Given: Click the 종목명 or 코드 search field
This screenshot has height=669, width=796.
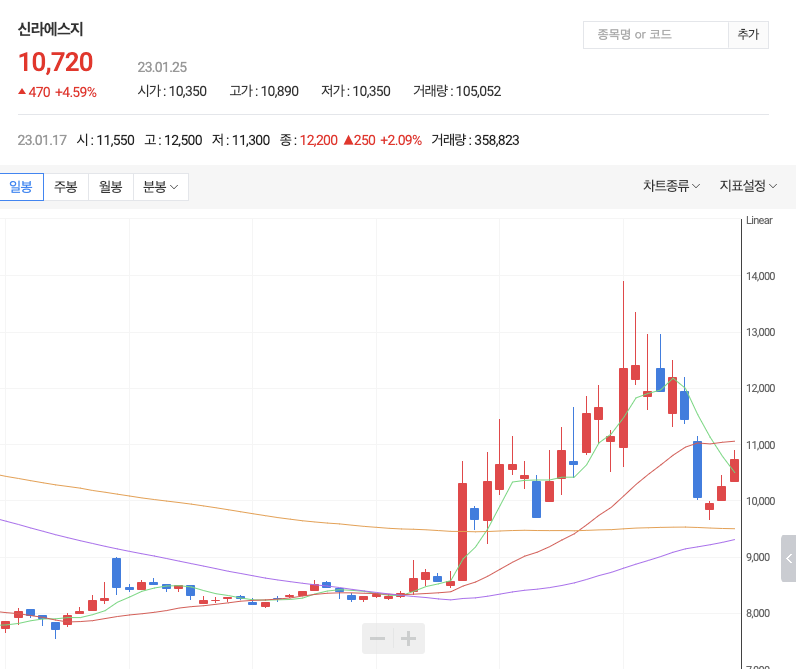Looking at the screenshot, I should click(656, 35).
